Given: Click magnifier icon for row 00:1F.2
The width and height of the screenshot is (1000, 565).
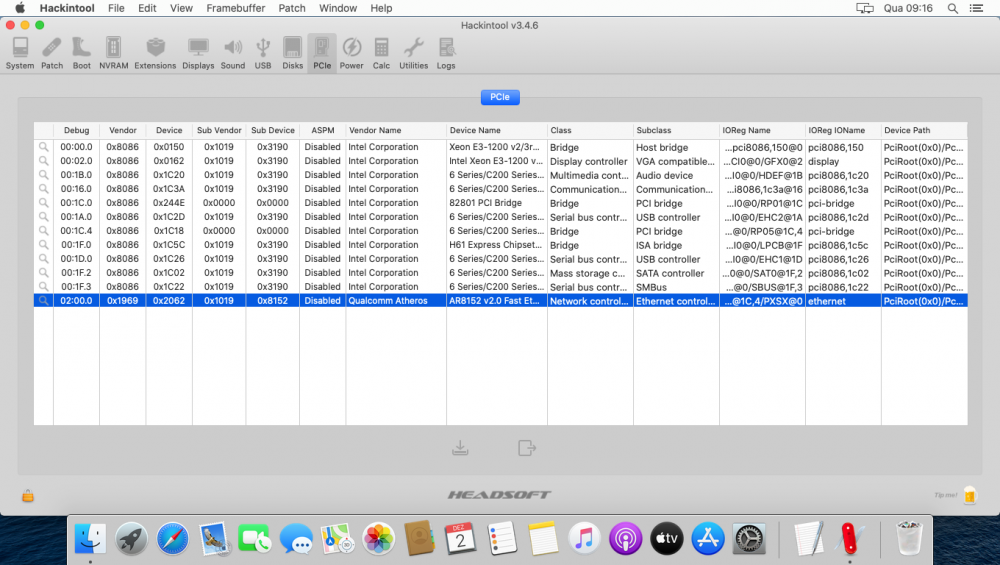Looking at the screenshot, I should [x=43, y=272].
